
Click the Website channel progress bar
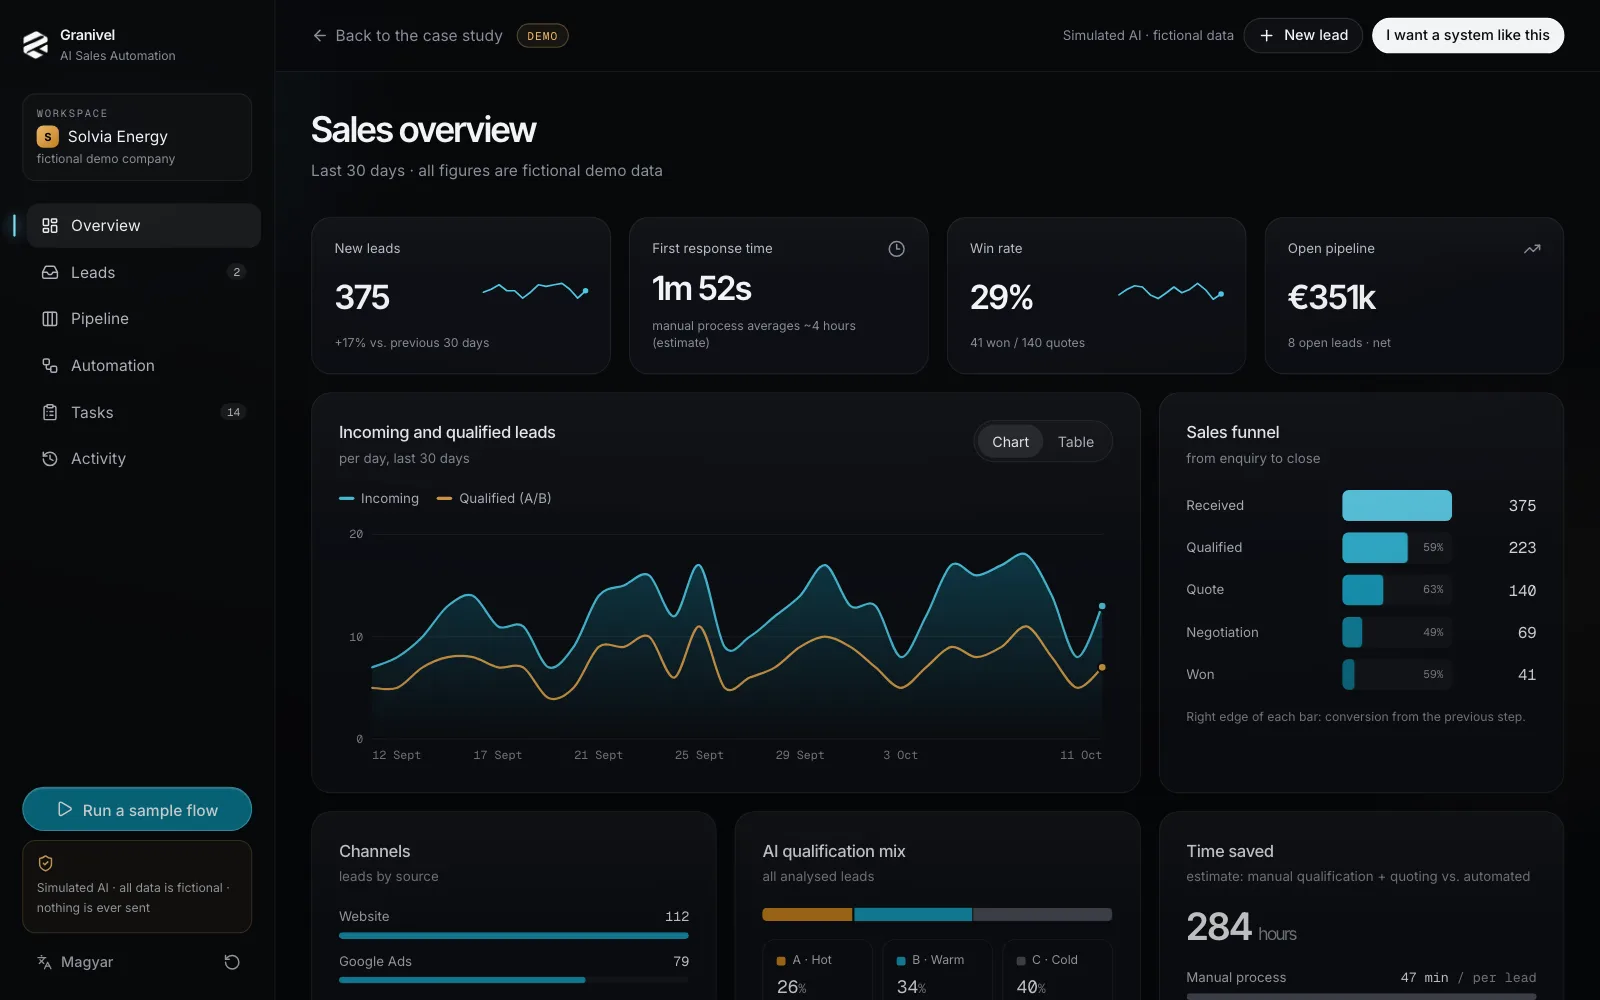pyautogui.click(x=514, y=936)
